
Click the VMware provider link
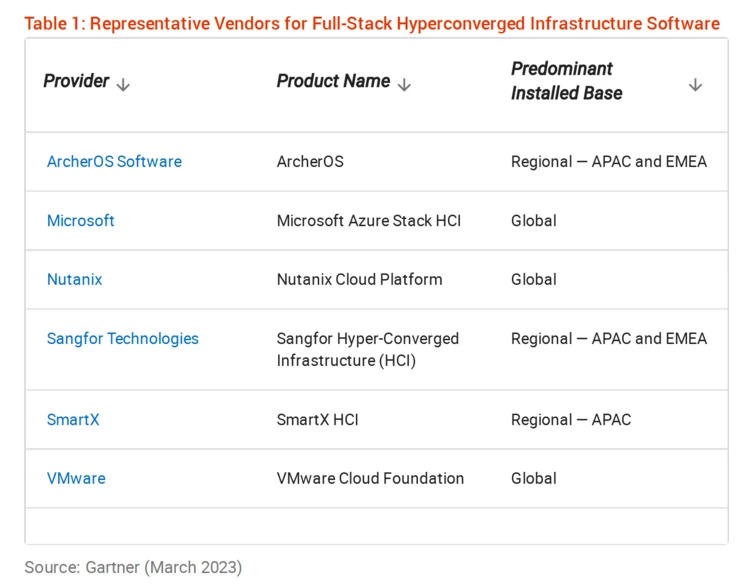[76, 478]
